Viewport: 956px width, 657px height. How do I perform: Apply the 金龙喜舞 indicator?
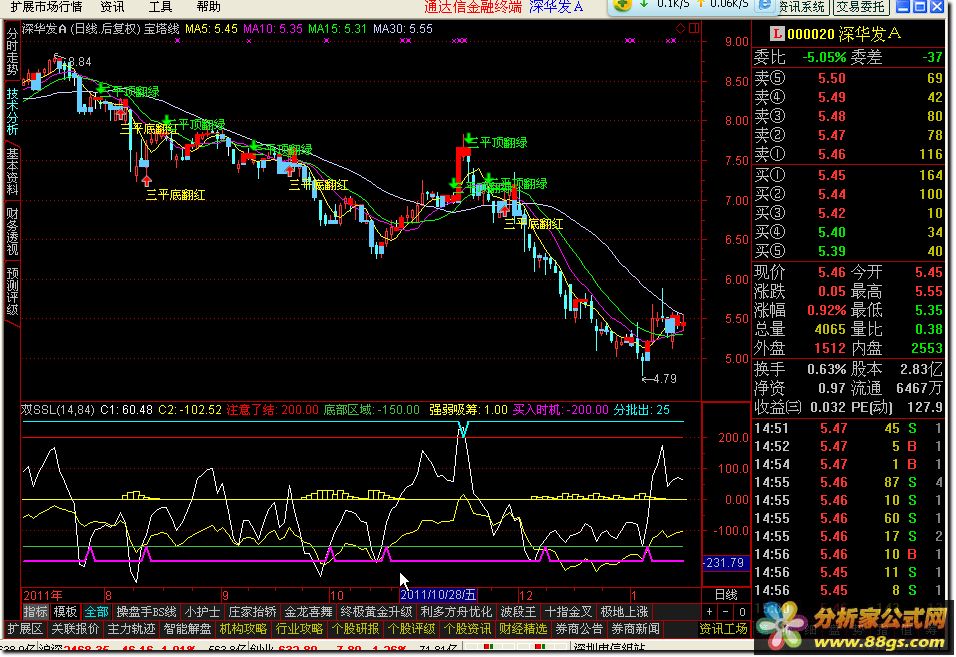pyautogui.click(x=309, y=611)
